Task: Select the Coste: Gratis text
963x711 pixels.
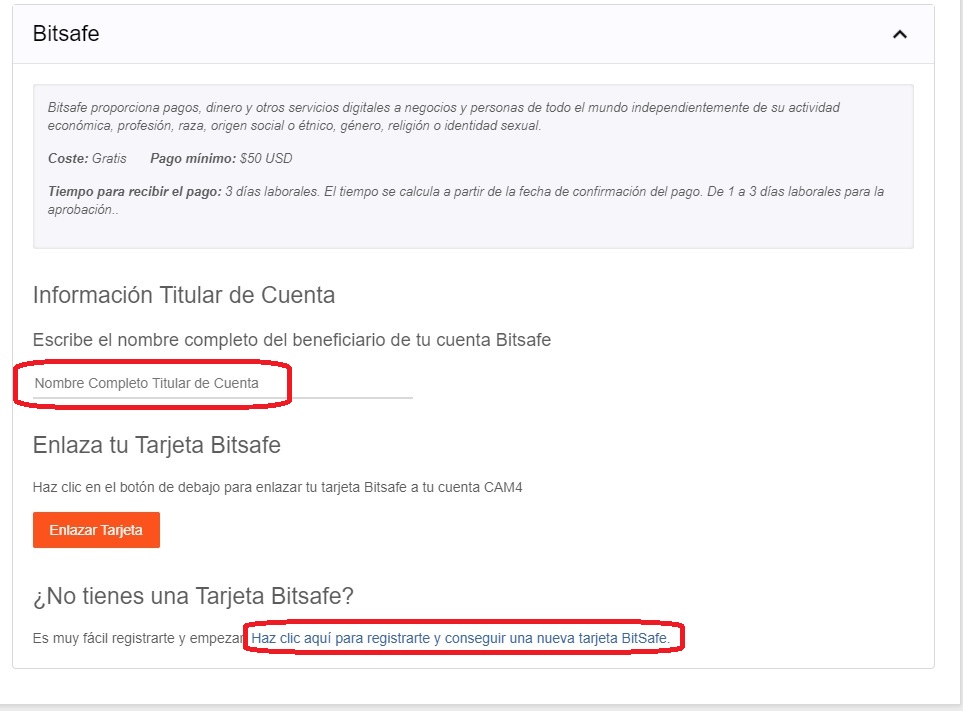Action: click(x=87, y=159)
